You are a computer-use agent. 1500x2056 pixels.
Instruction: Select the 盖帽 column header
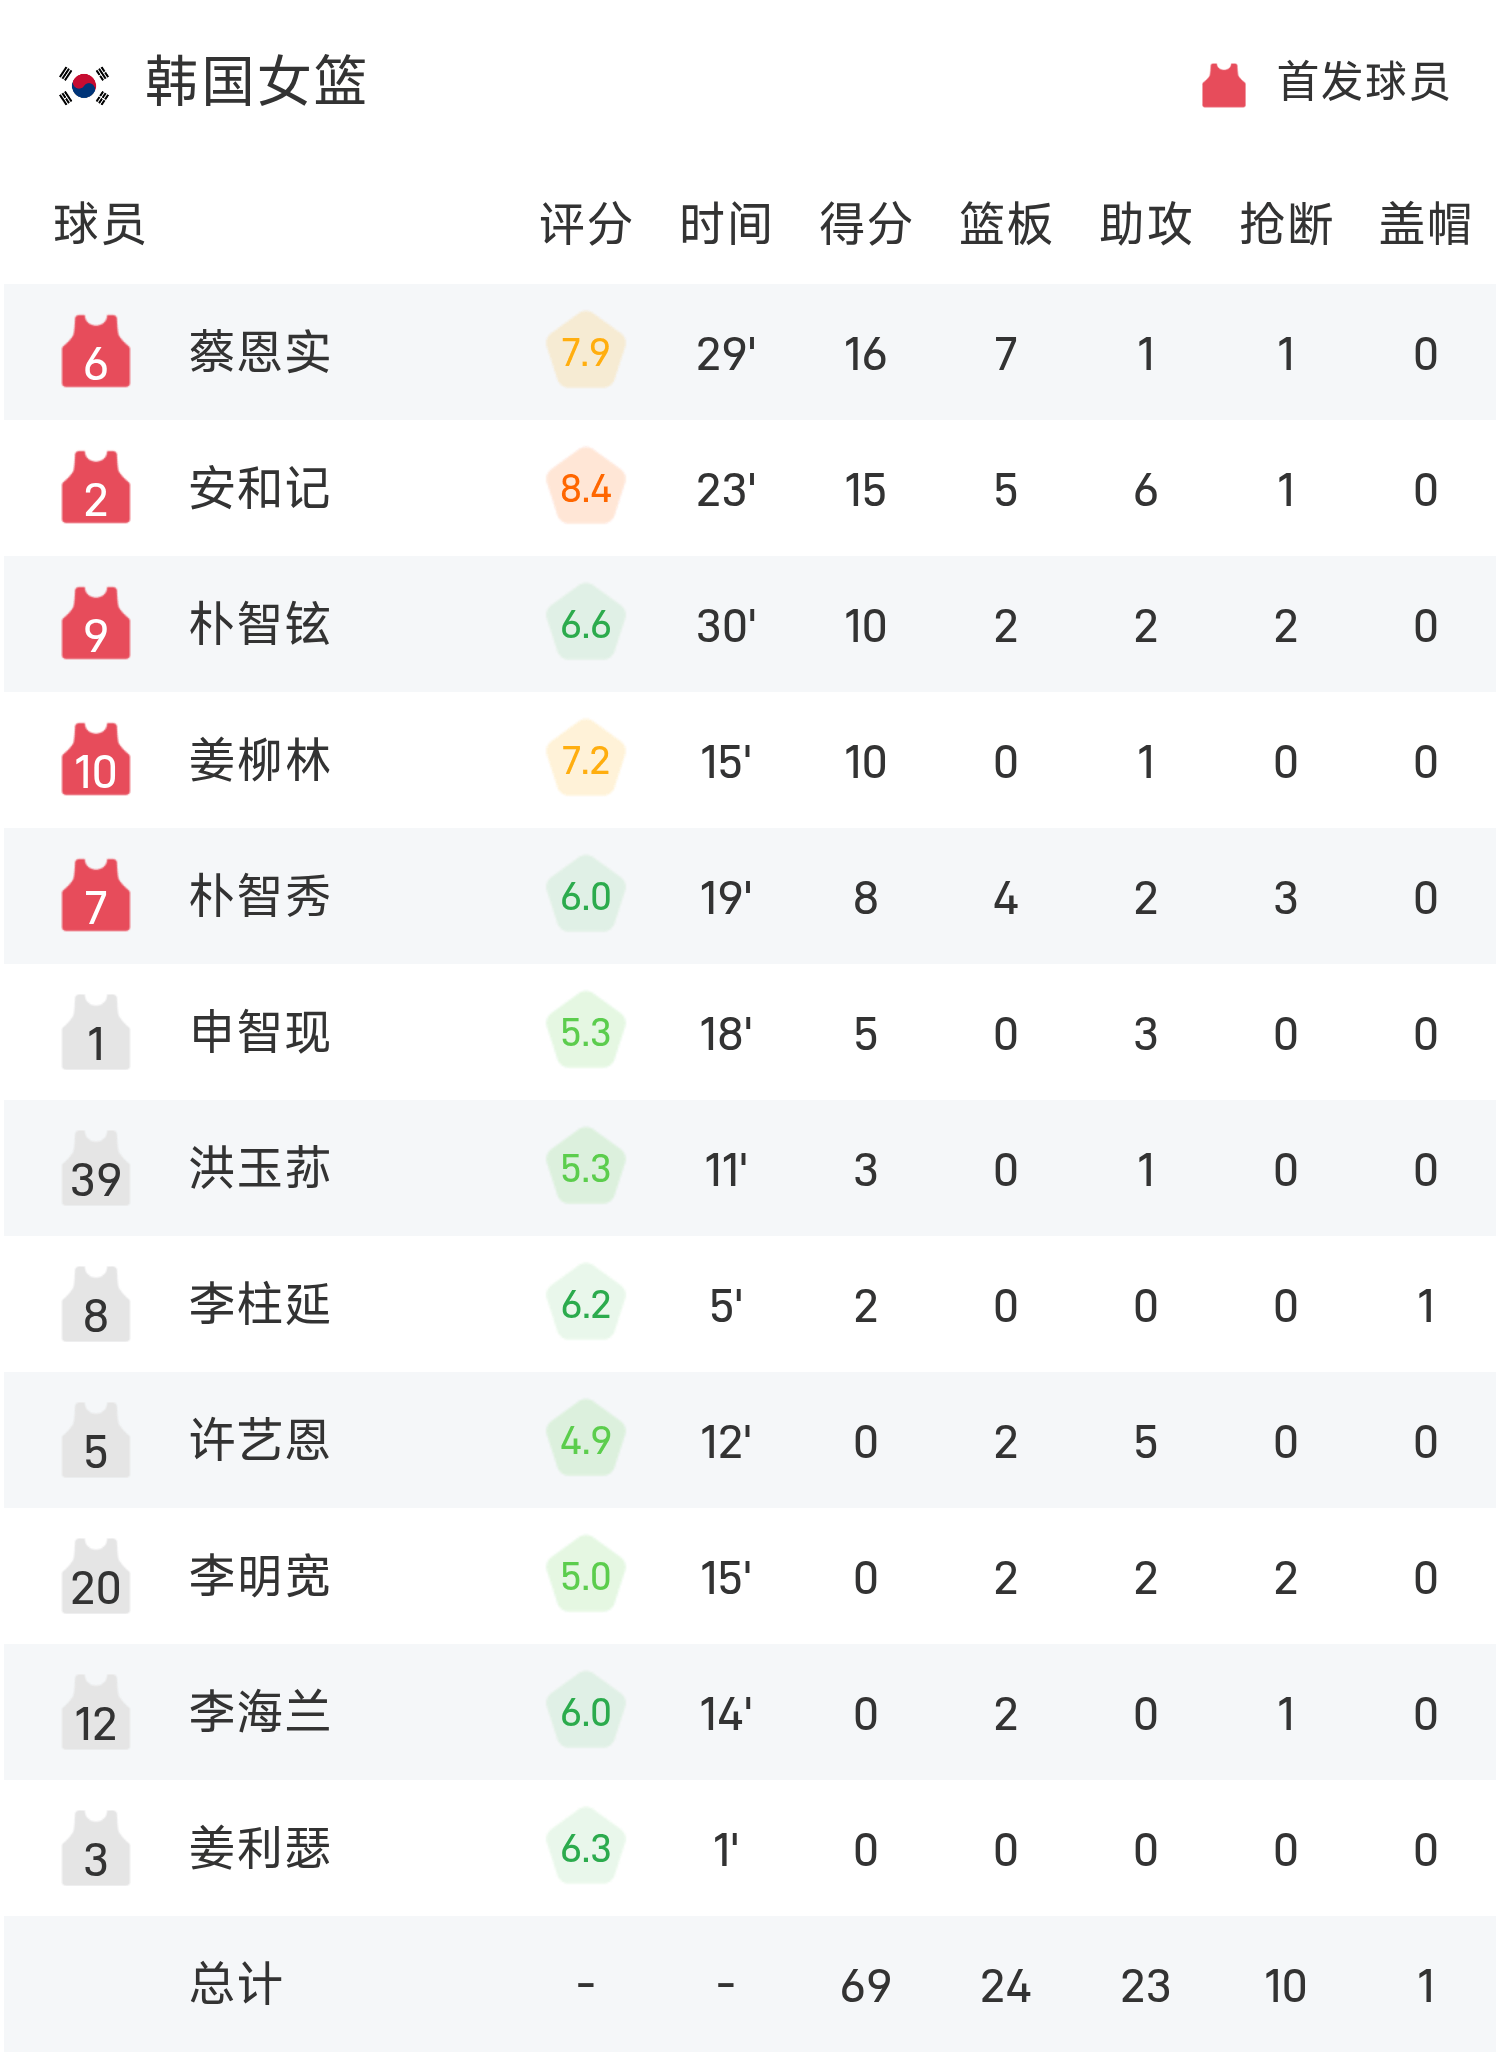(1425, 224)
